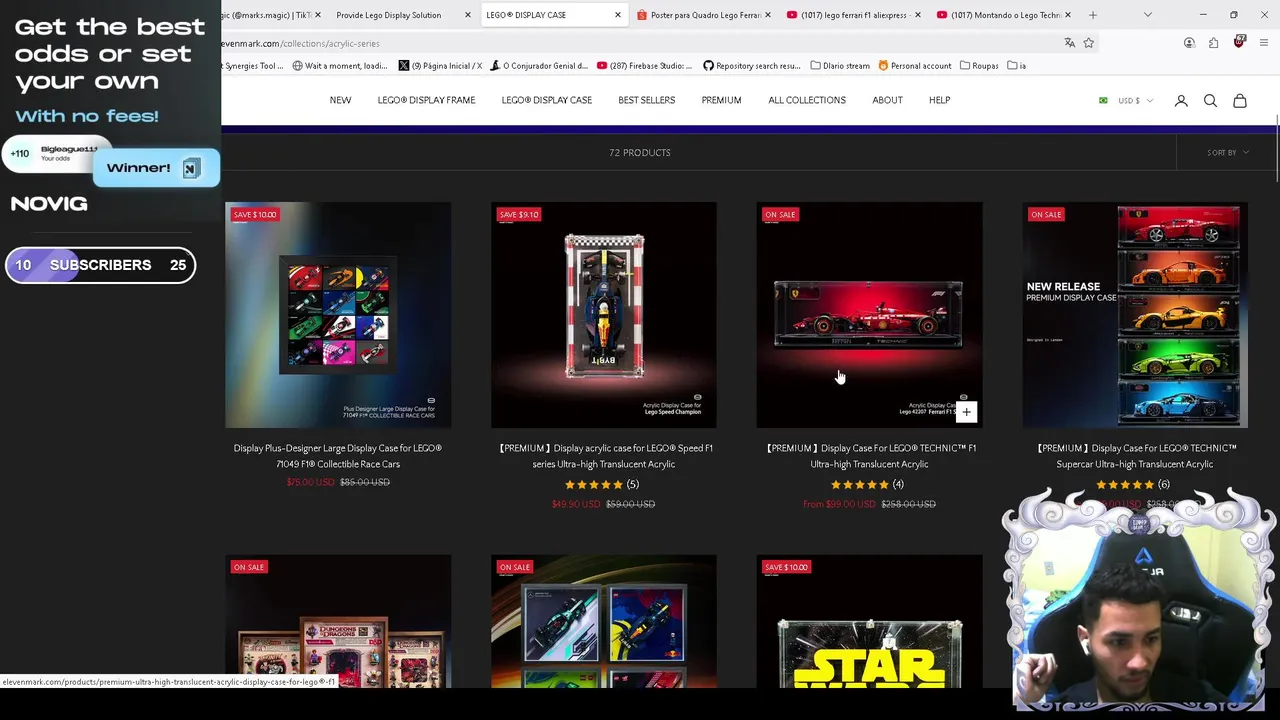Open Technic Supercar display case image
This screenshot has height=720, width=1280.
pyautogui.click(x=1135, y=315)
